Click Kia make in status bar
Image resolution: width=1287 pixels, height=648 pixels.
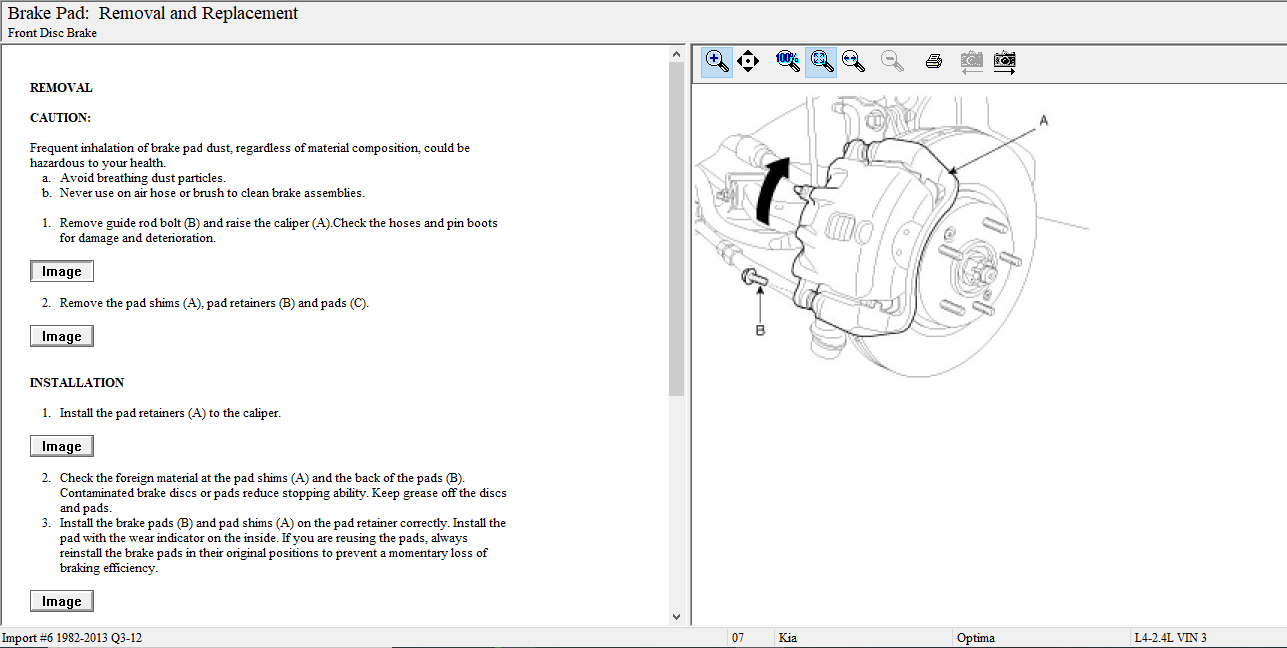[x=790, y=638]
